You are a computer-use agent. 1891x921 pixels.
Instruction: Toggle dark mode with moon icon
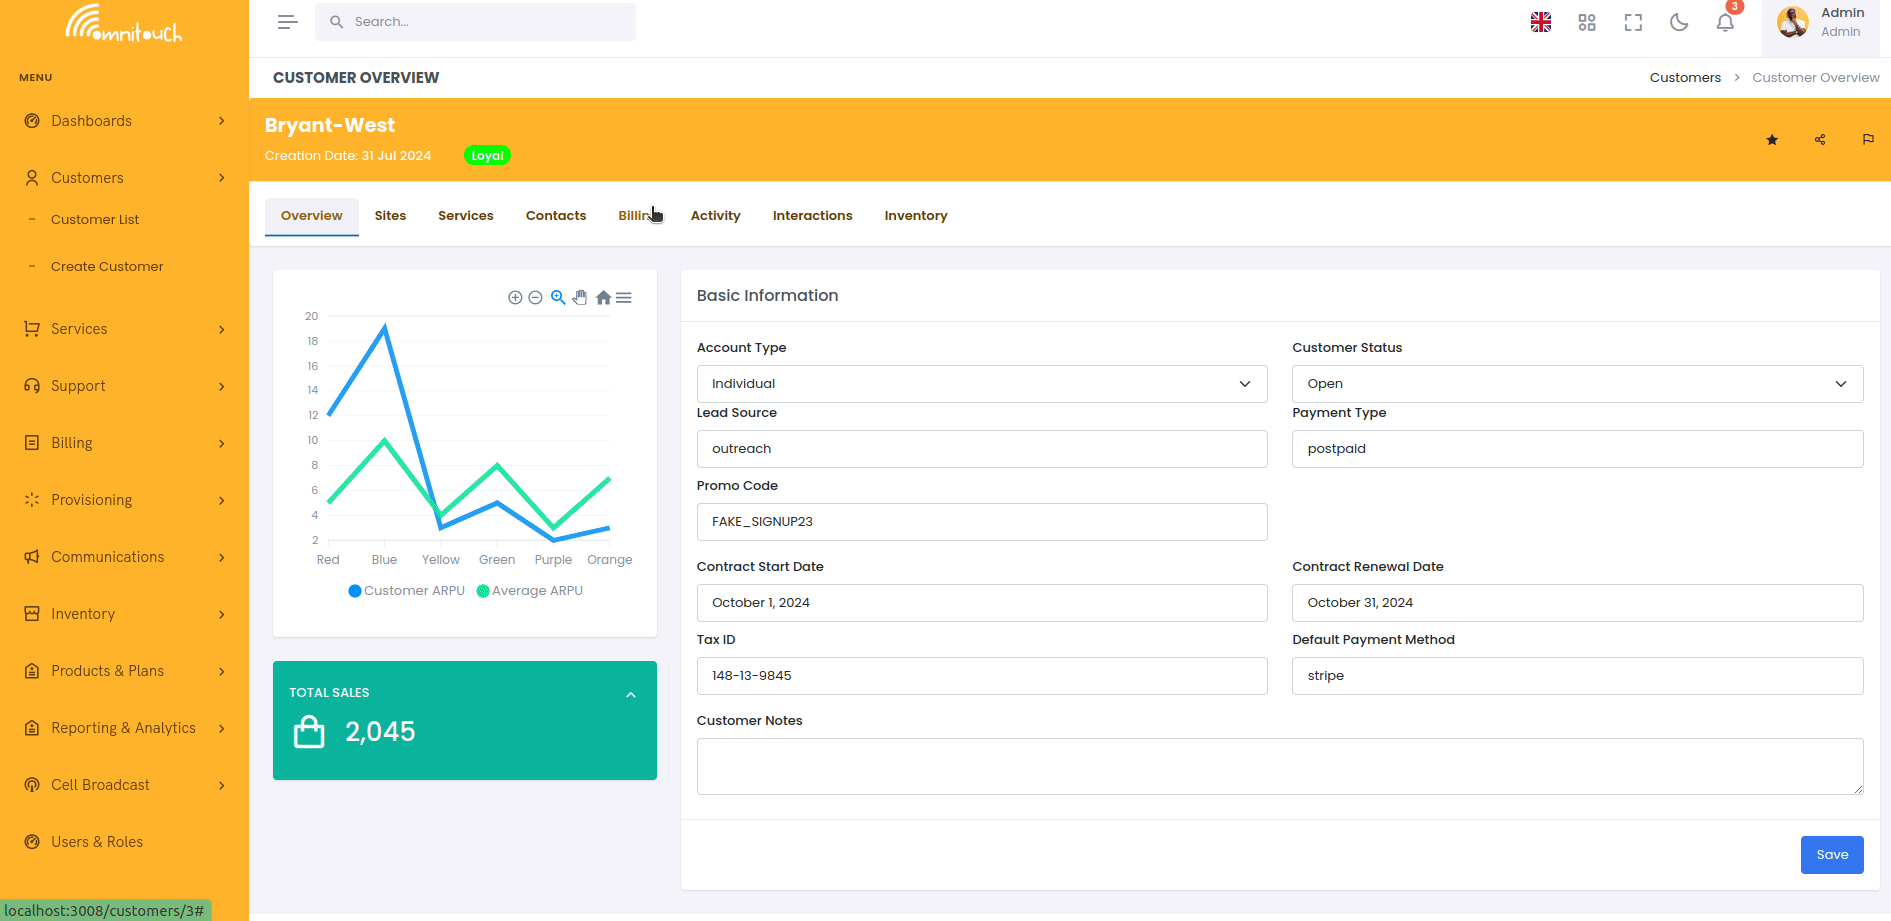click(1679, 23)
